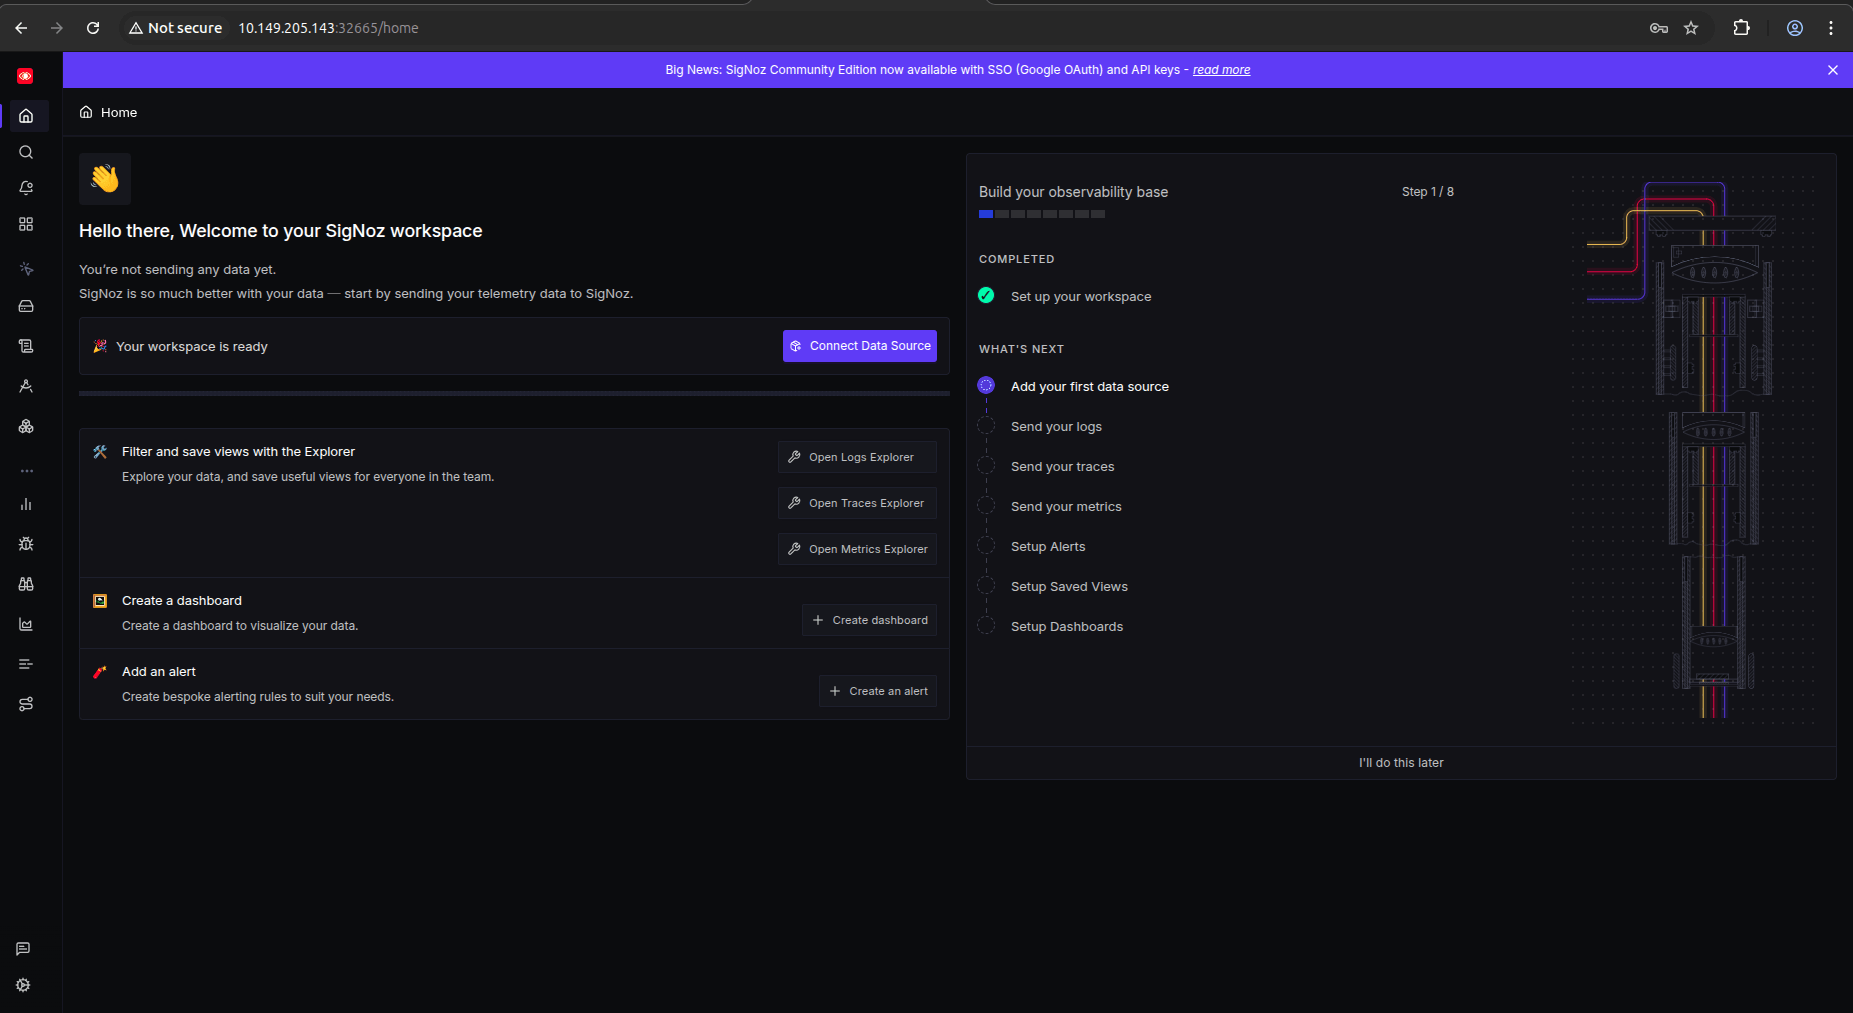The image size is (1853, 1013).
Task: Bookmark page with the star icon
Action: coord(1691,28)
